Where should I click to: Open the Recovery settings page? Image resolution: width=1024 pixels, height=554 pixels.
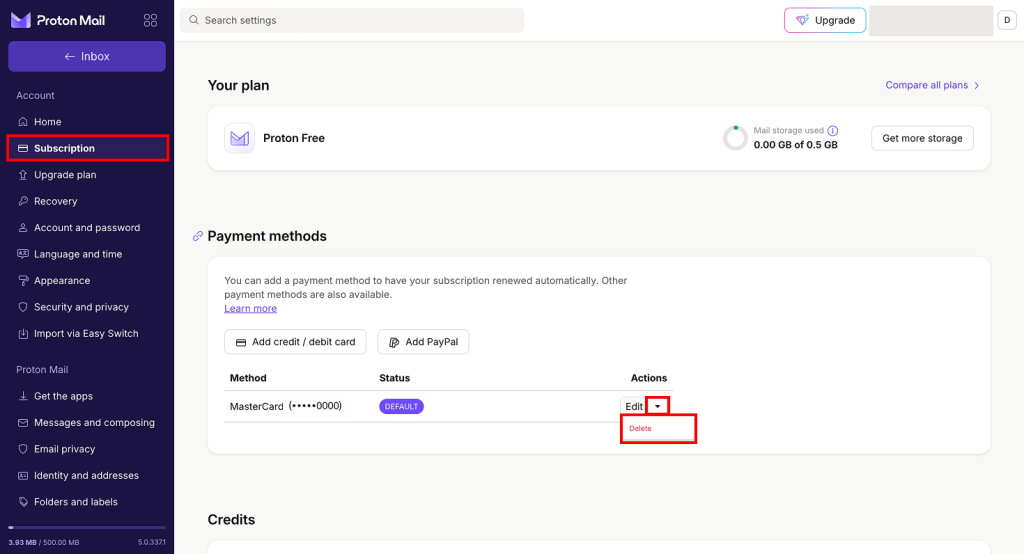(55, 201)
